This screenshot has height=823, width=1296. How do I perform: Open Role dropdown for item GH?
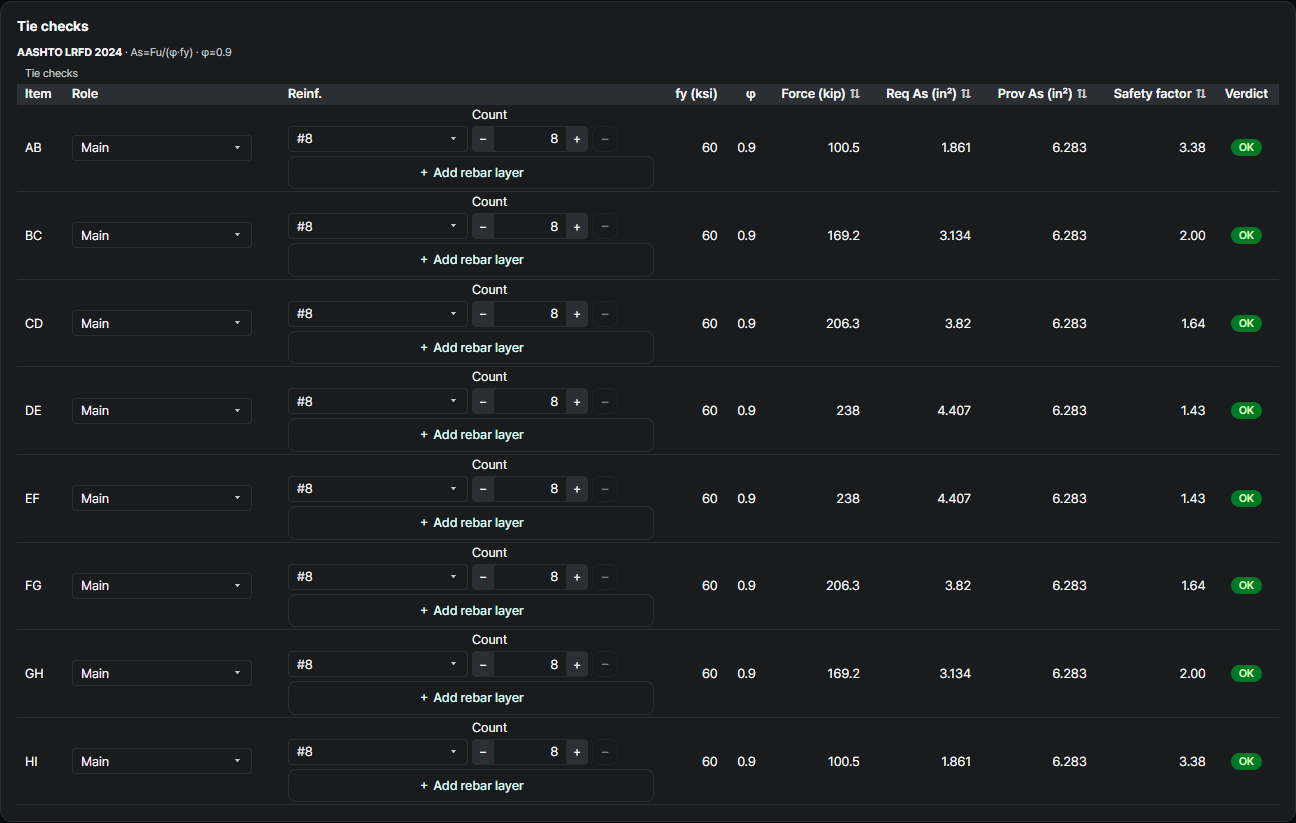(162, 673)
